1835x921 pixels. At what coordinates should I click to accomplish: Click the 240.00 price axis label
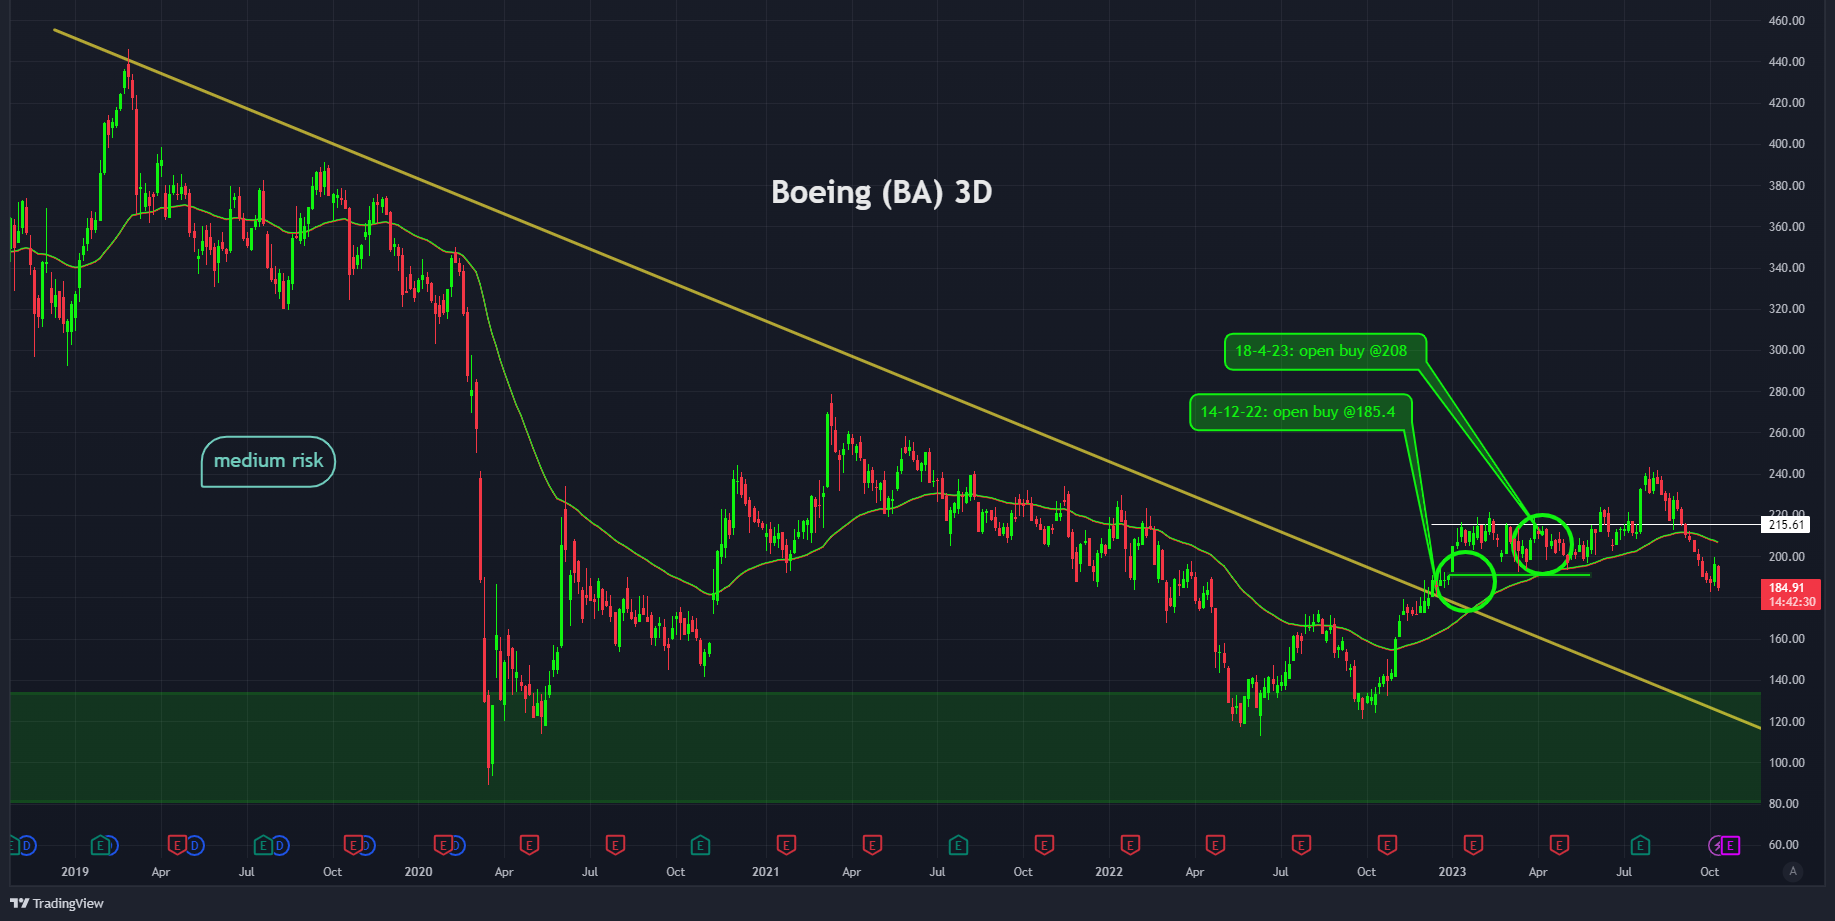click(x=1786, y=474)
